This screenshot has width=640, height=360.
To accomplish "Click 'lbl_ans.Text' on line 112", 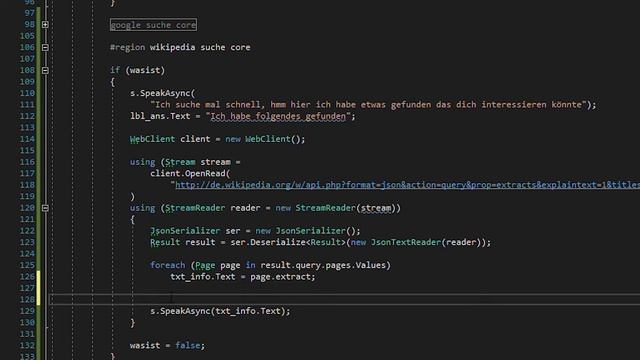I will click(160, 116).
